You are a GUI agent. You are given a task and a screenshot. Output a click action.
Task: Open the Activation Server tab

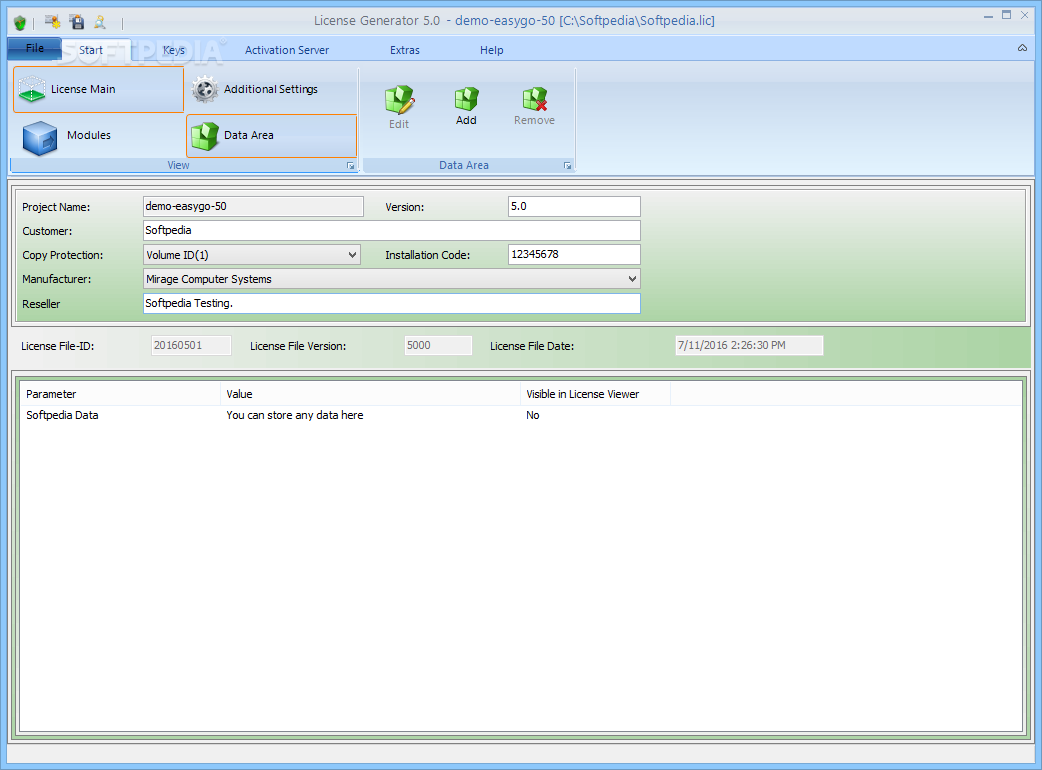tap(286, 50)
